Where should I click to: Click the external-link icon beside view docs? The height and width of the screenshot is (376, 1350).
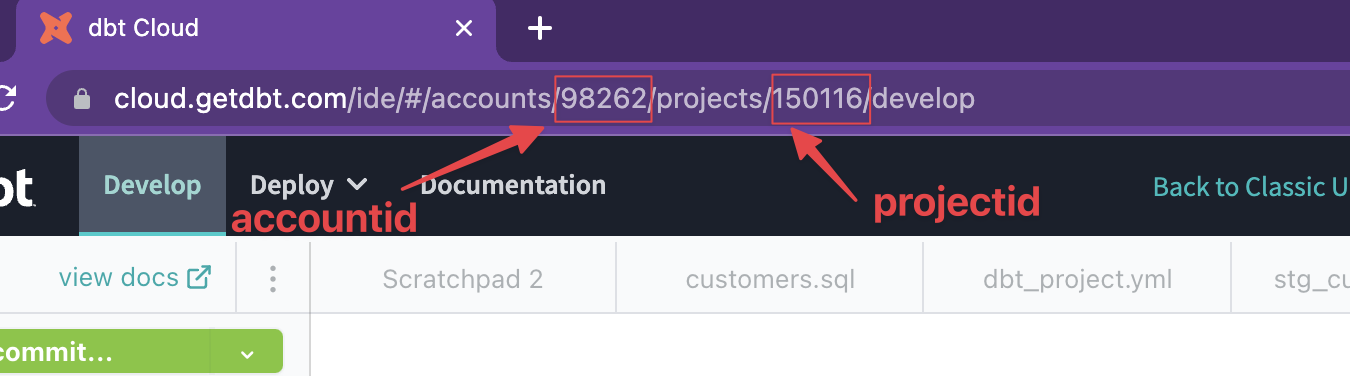point(199,277)
